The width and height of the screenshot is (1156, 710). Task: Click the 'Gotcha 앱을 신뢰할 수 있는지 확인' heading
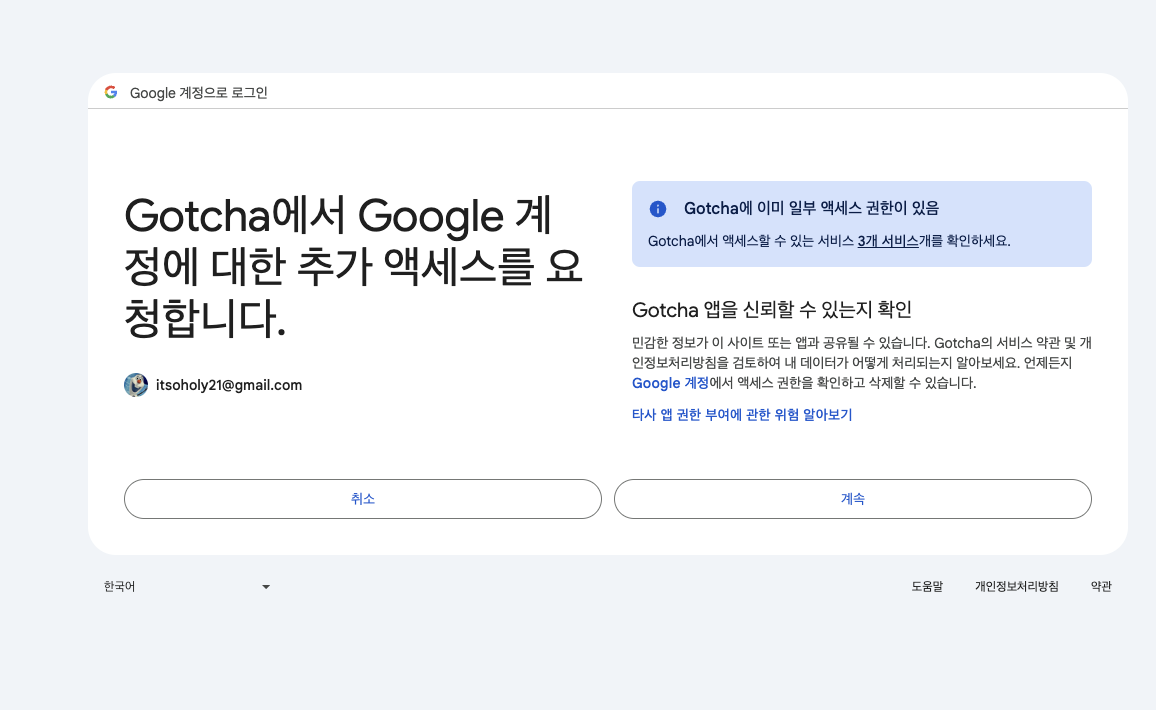pos(771,310)
